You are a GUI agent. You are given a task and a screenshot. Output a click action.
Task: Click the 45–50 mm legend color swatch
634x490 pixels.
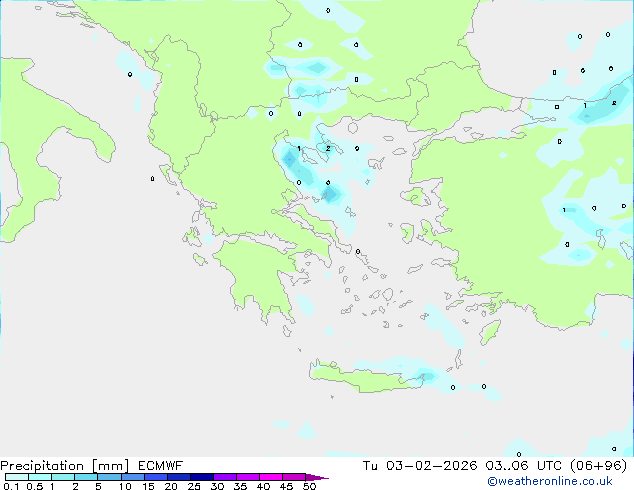(294, 477)
